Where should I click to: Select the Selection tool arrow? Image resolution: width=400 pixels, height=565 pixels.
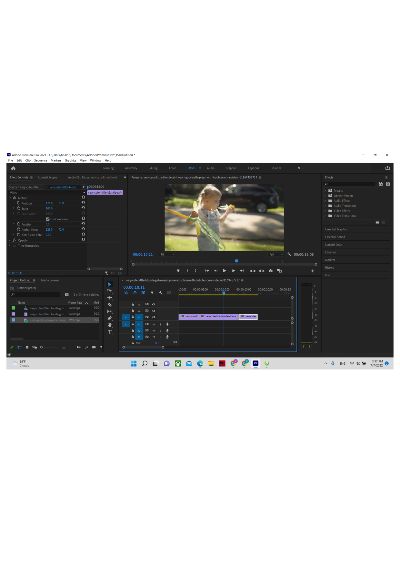110,284
